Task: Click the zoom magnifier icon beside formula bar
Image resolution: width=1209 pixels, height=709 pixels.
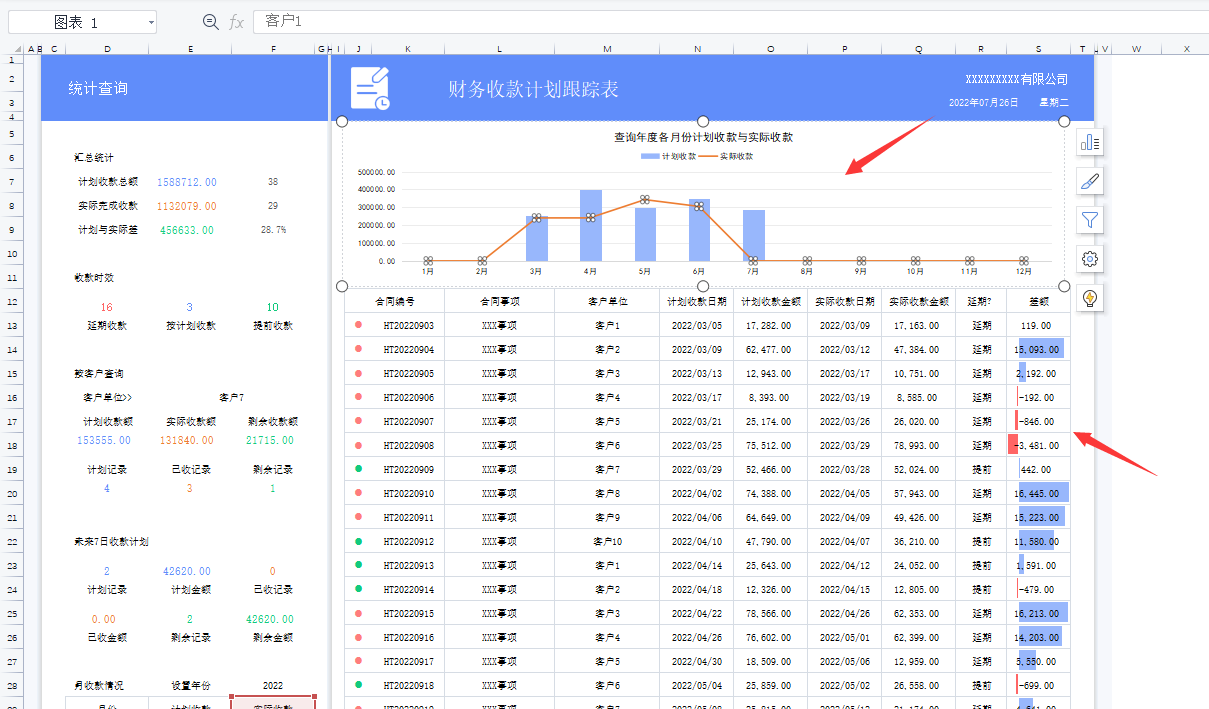Action: point(210,21)
